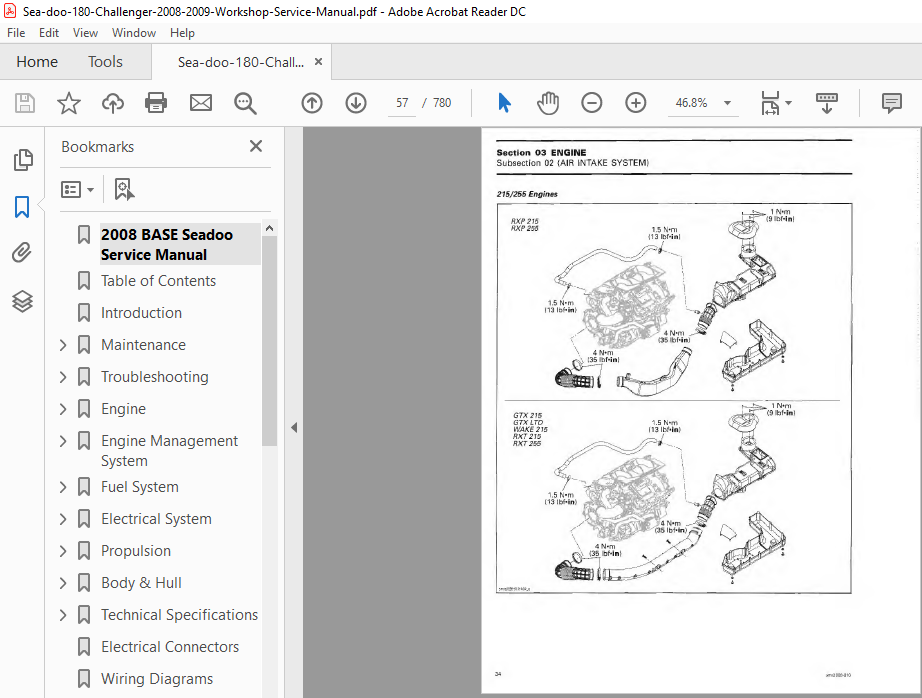Open bookmark Options list icon
This screenshot has width=922, height=698.
tap(71, 189)
